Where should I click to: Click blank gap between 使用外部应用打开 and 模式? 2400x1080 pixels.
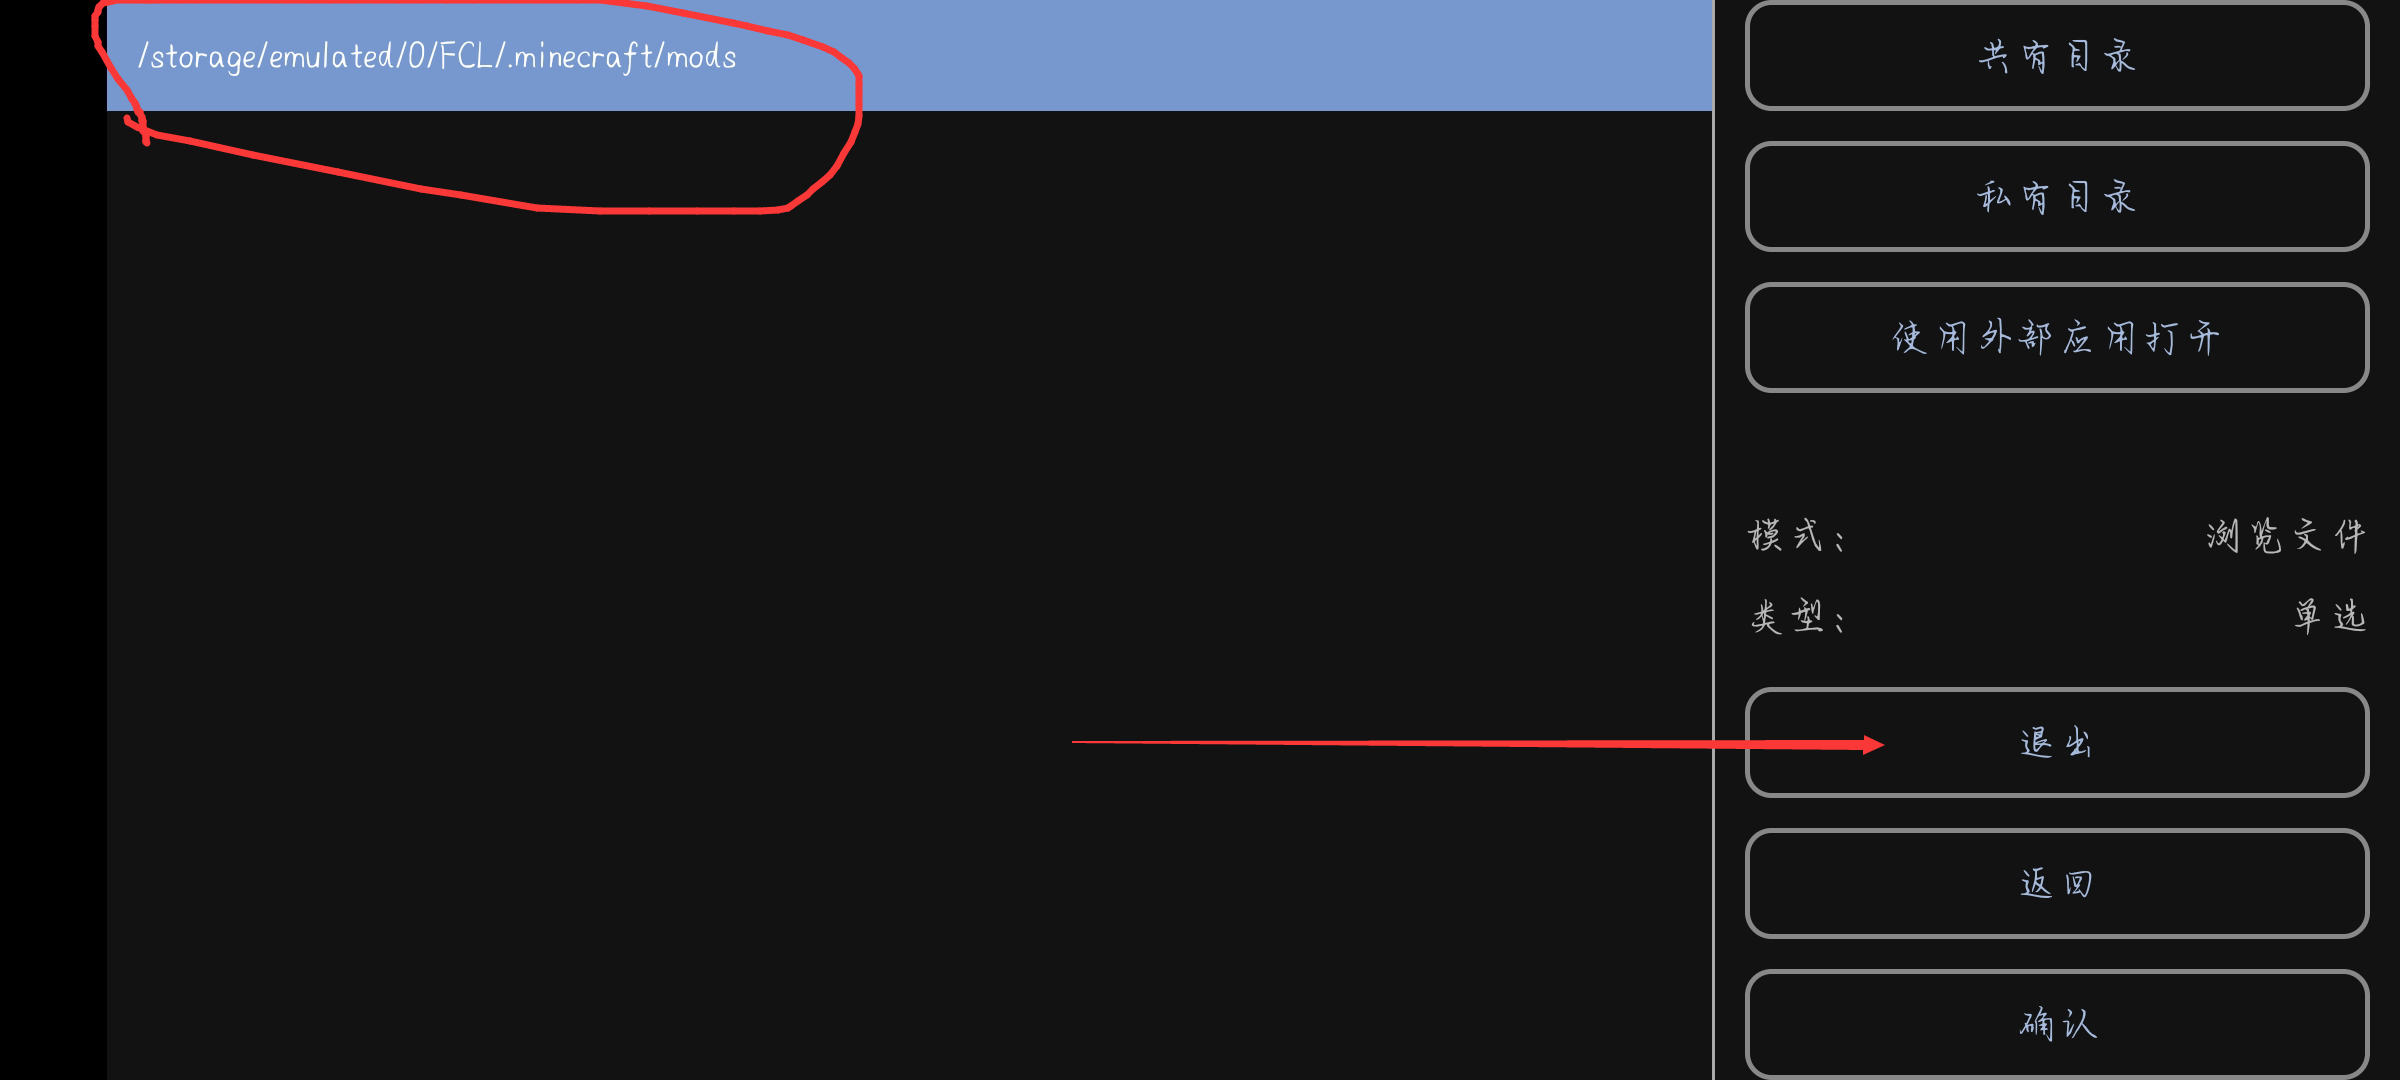2057,450
